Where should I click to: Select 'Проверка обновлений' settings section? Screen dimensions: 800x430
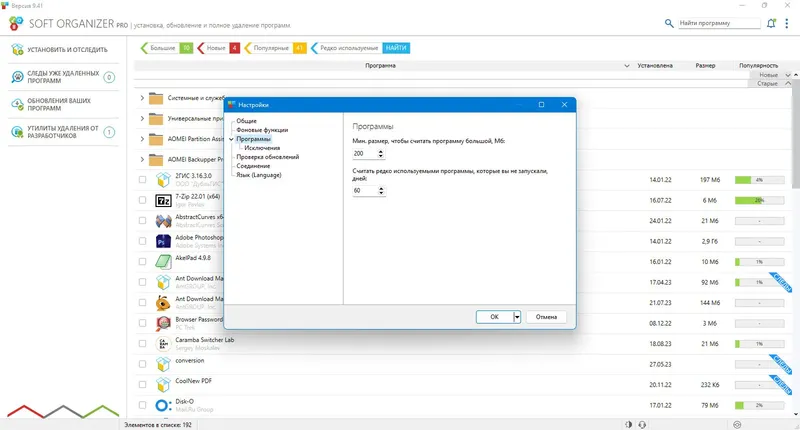[267, 157]
